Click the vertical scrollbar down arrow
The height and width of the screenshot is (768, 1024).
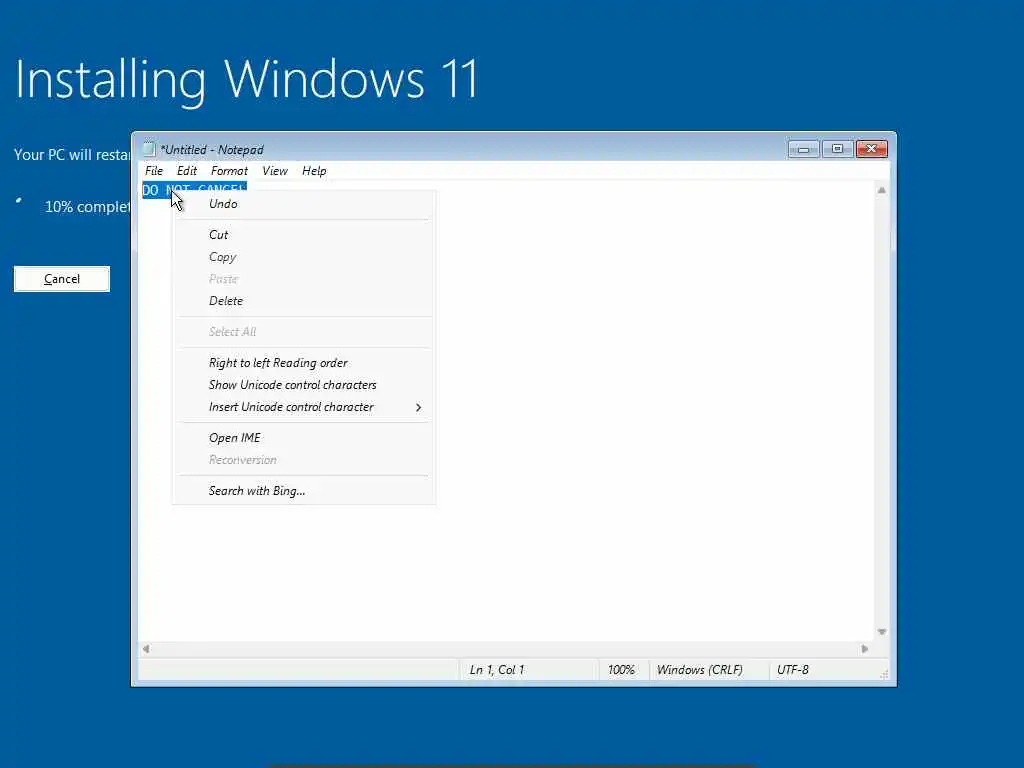click(882, 632)
